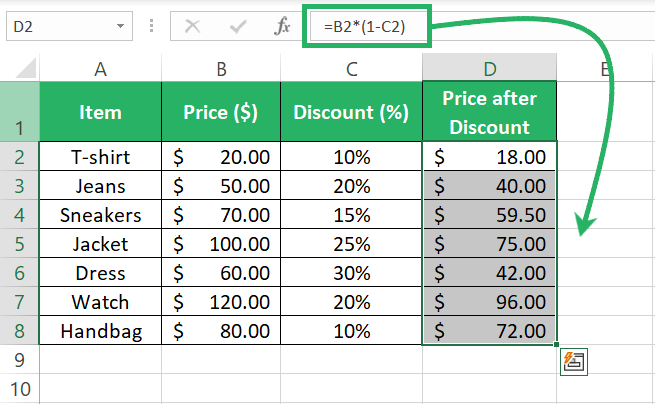Click the Item header cell
655x404 pixels.
(100, 112)
